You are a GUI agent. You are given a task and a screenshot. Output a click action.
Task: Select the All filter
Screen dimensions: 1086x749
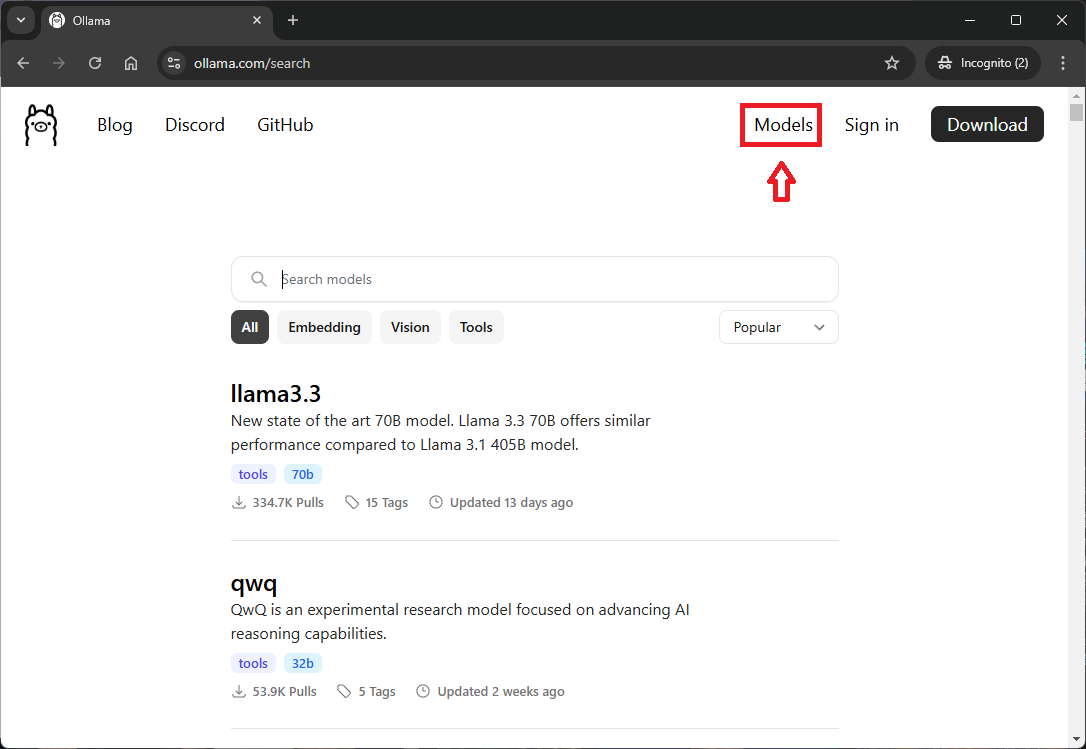[249, 327]
